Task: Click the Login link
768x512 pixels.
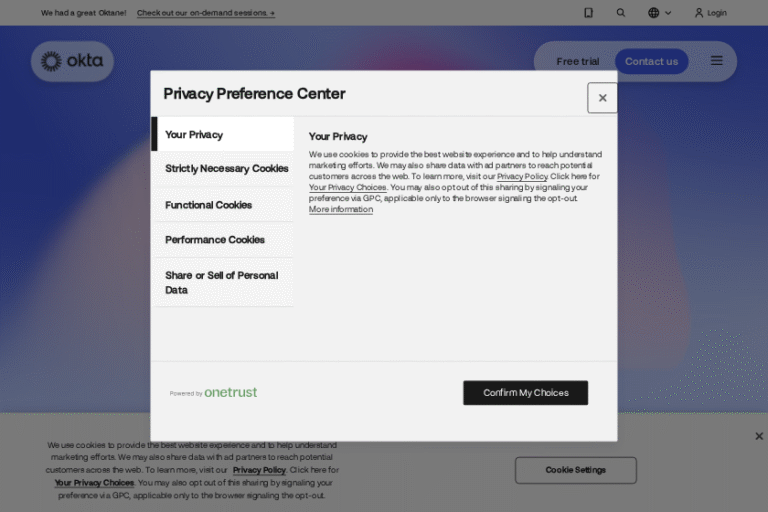Action: [711, 13]
